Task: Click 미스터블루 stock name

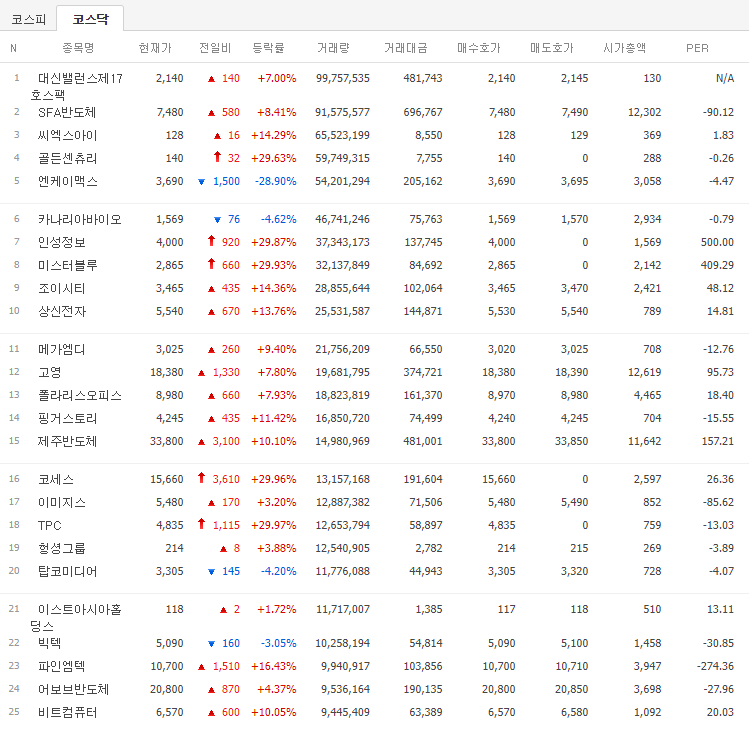Action: pyautogui.click(x=67, y=265)
